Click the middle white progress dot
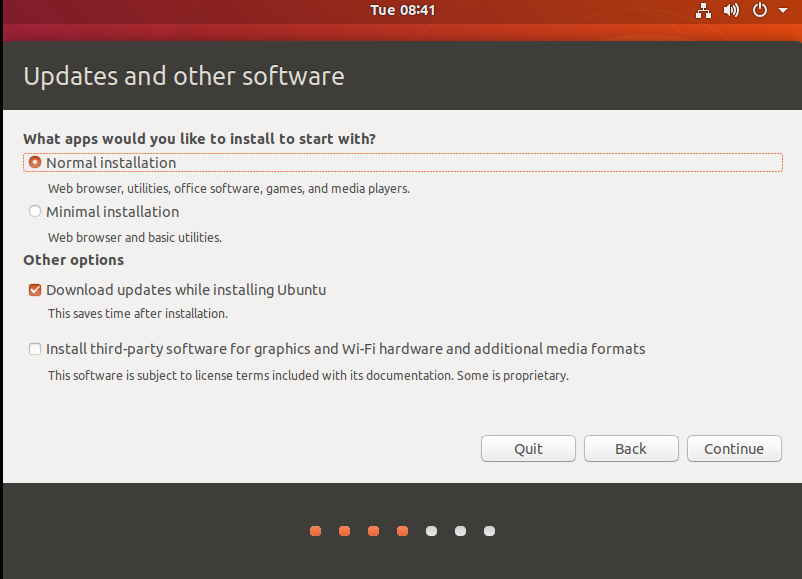Viewport: 802px width, 579px height. 460,531
